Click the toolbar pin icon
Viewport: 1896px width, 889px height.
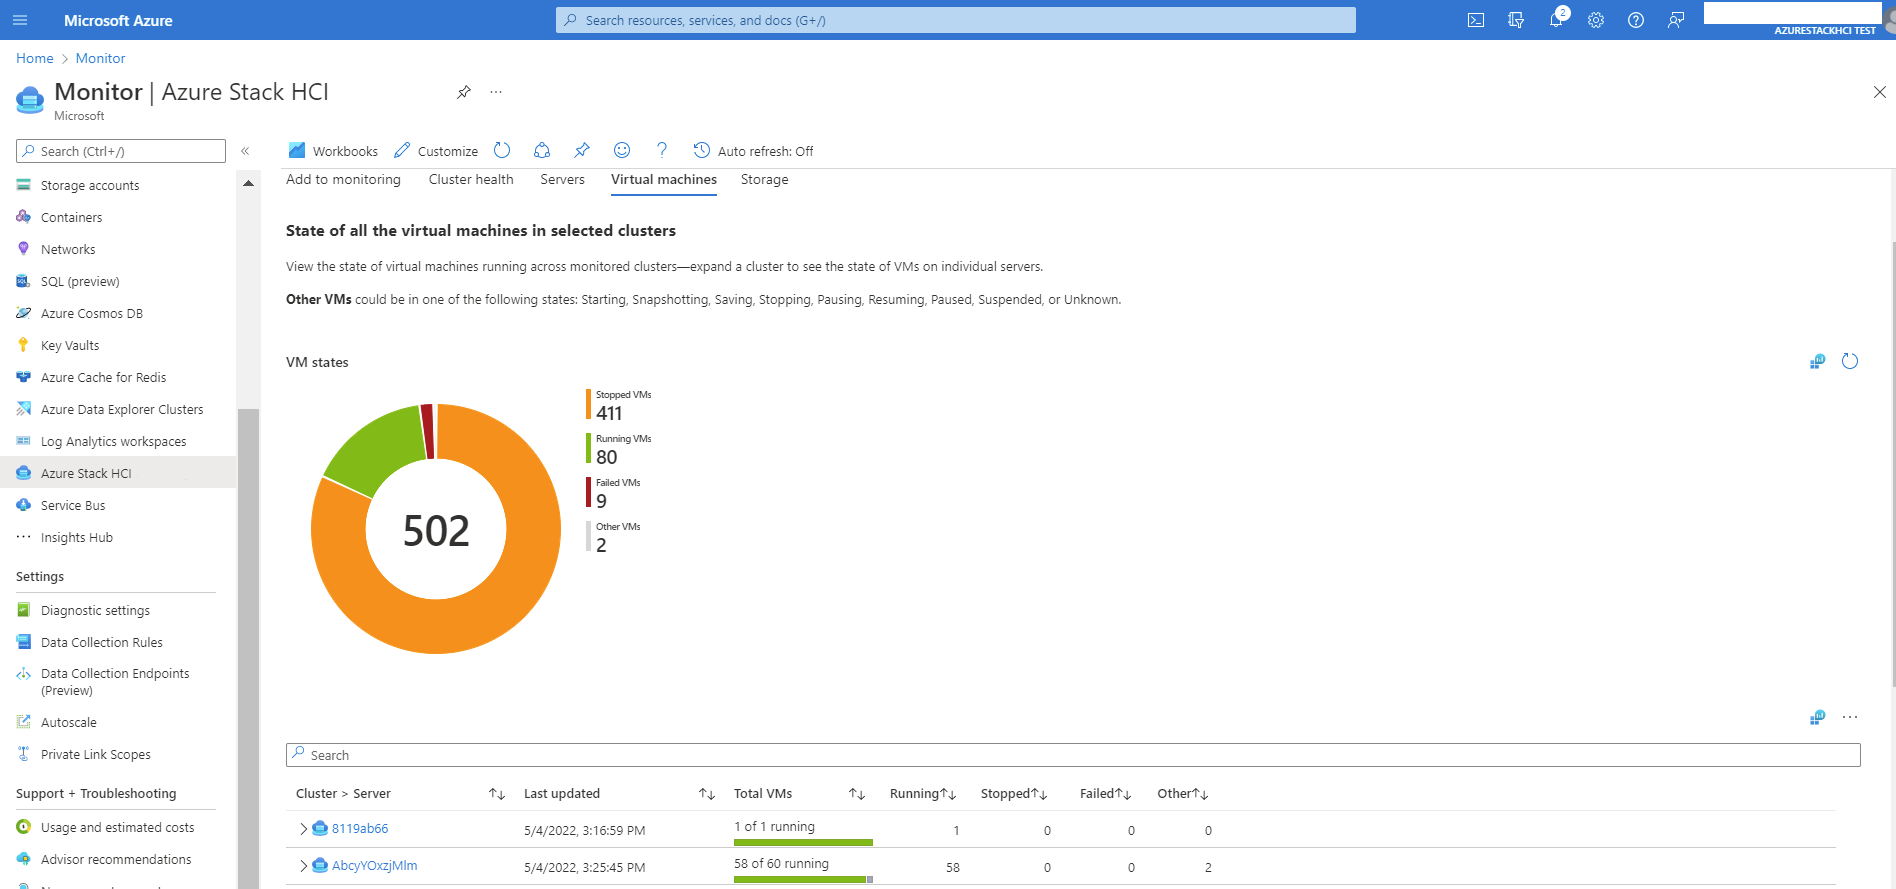click(x=582, y=150)
